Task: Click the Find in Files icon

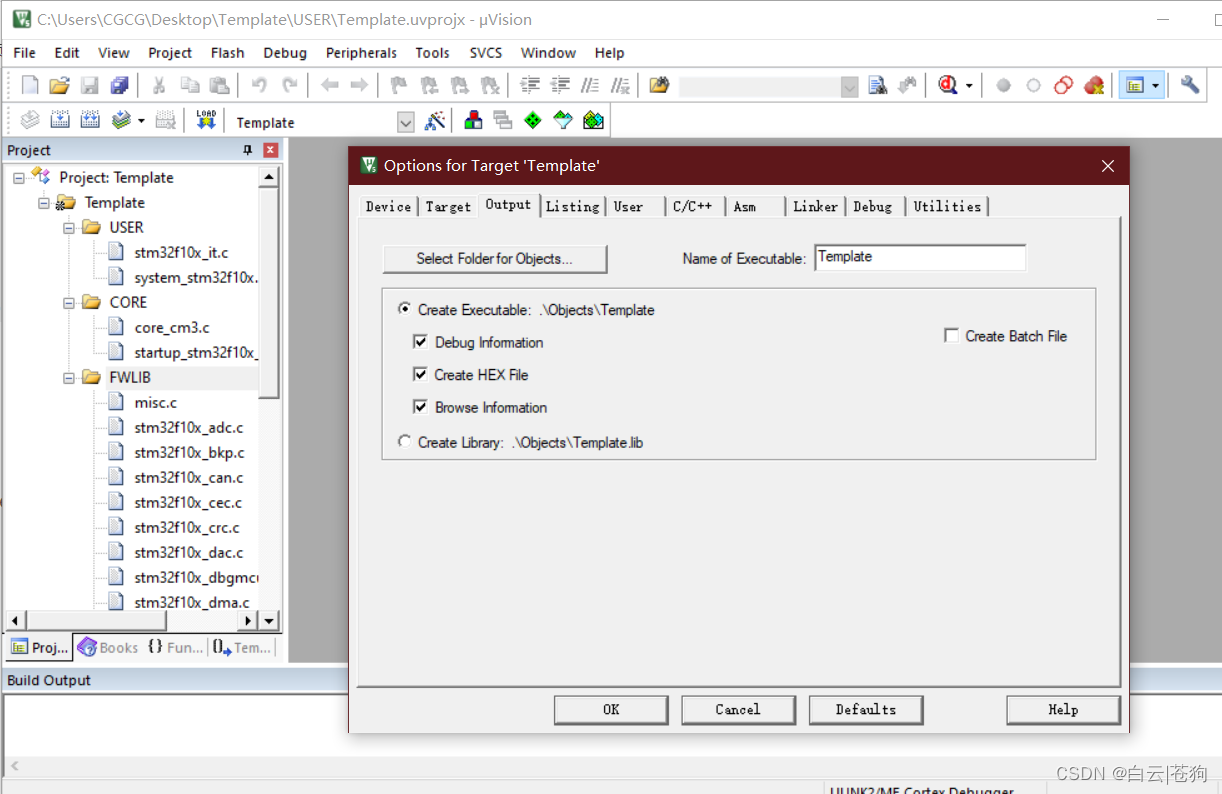Action: pyautogui.click(x=878, y=86)
